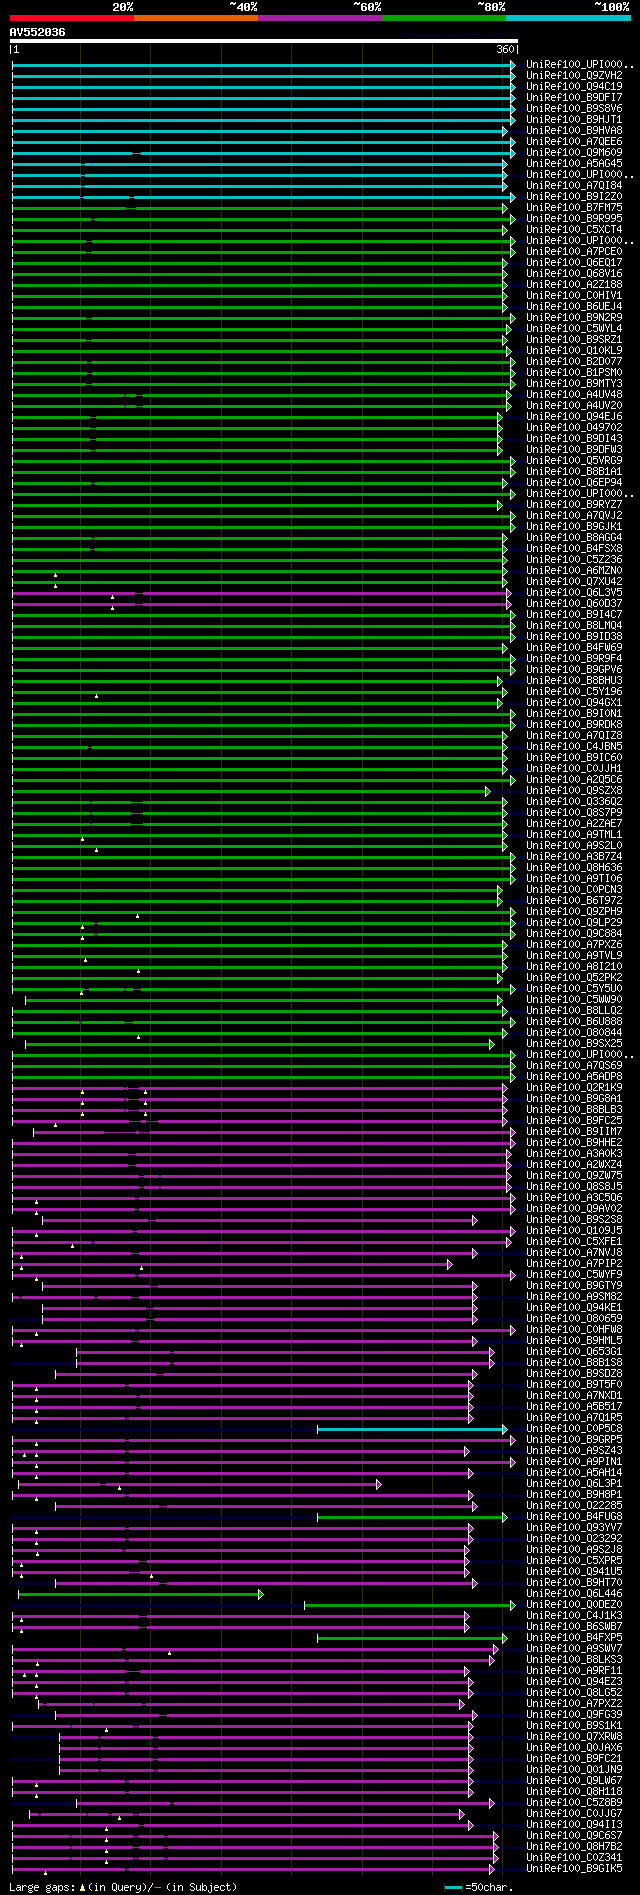The width and height of the screenshot is (640, 1895).
Task: Select label UniRef100_B9RDK8
Action: pyautogui.click(x=574, y=724)
